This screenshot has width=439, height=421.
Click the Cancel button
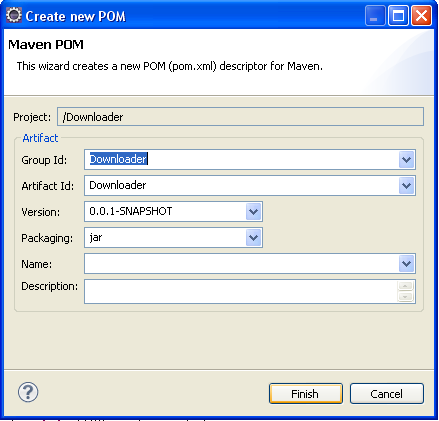(x=387, y=394)
